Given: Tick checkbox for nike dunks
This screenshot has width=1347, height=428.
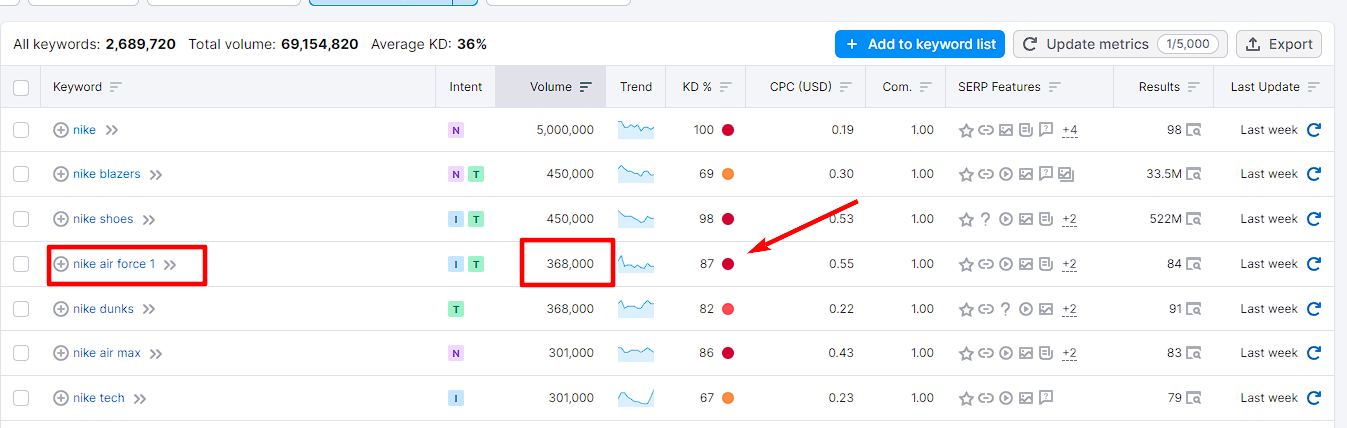Looking at the screenshot, I should tap(21, 309).
